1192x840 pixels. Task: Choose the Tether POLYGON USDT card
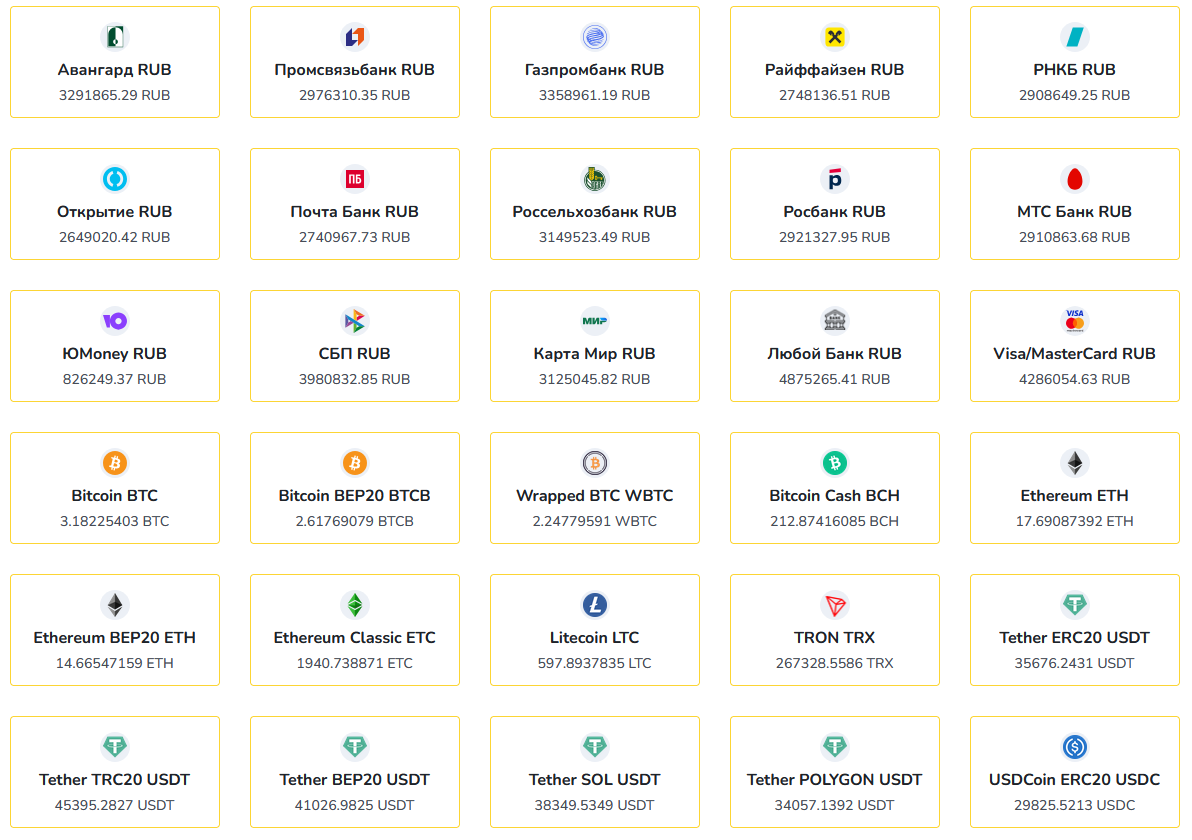click(835, 772)
